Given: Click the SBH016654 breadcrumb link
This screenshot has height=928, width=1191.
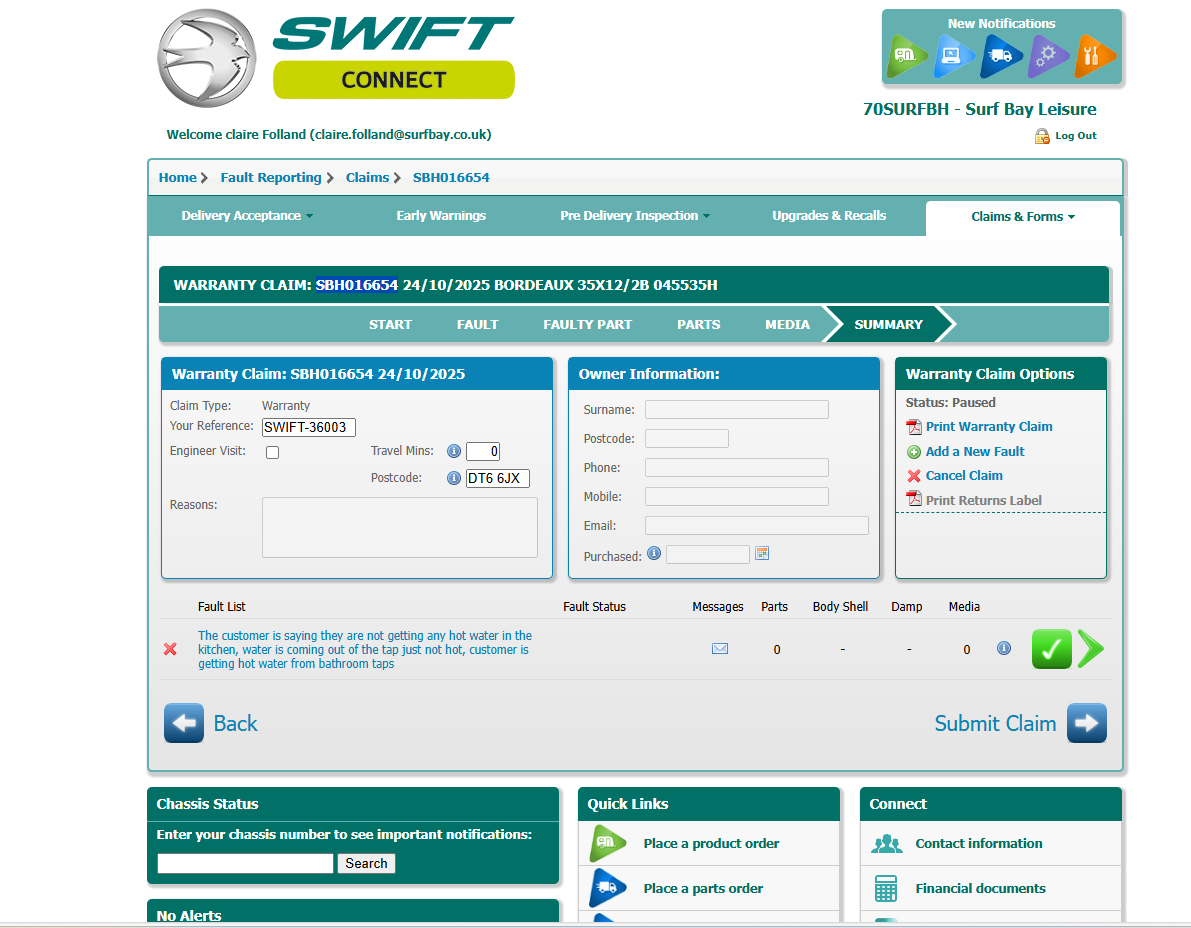Looking at the screenshot, I should pyautogui.click(x=451, y=178).
